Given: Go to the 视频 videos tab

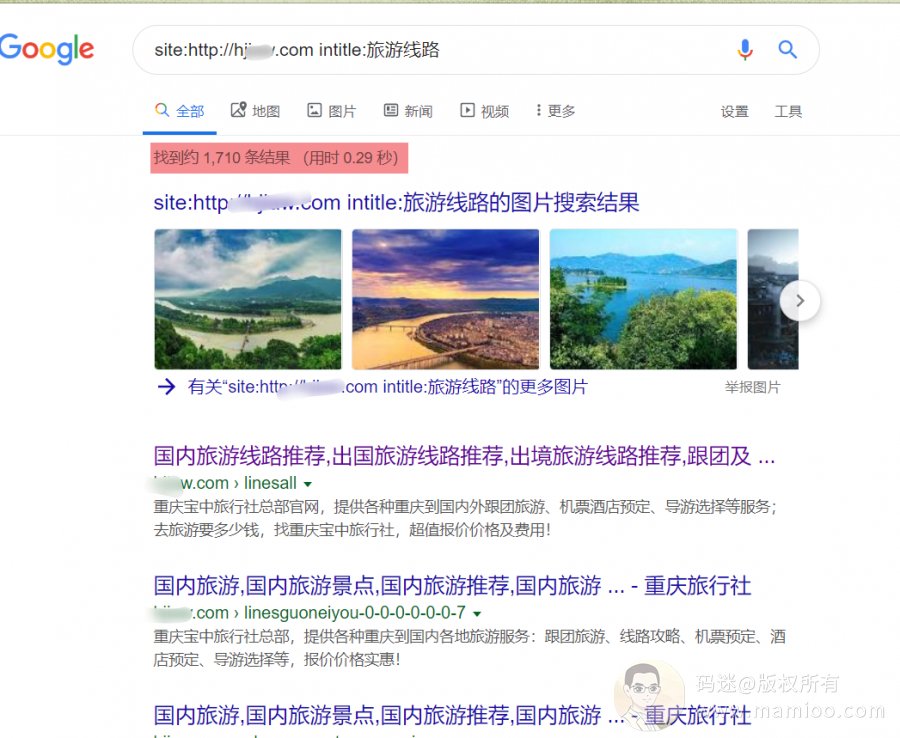Looking at the screenshot, I should coord(484,111).
